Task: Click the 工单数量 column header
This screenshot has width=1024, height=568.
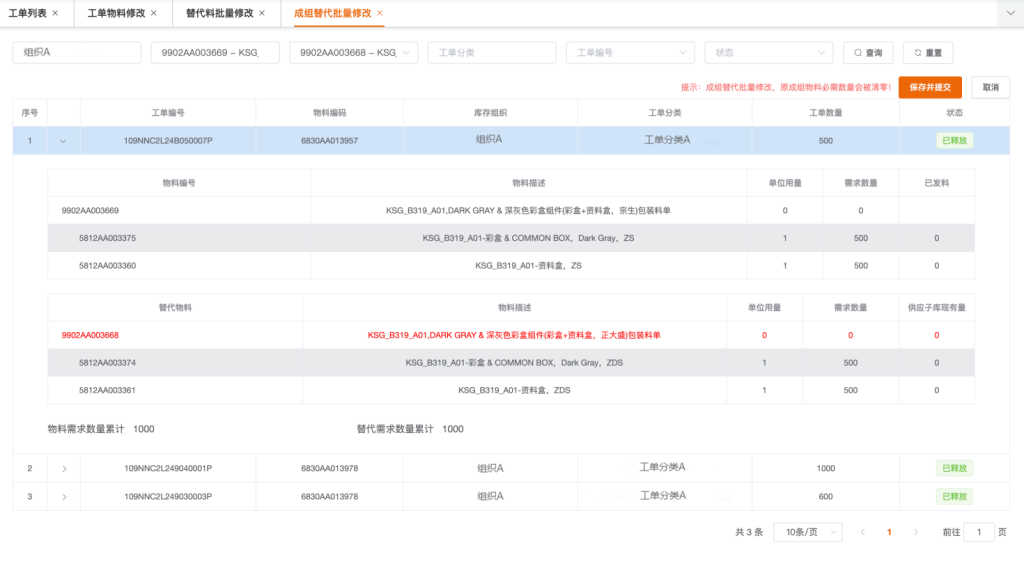Action: coord(825,113)
